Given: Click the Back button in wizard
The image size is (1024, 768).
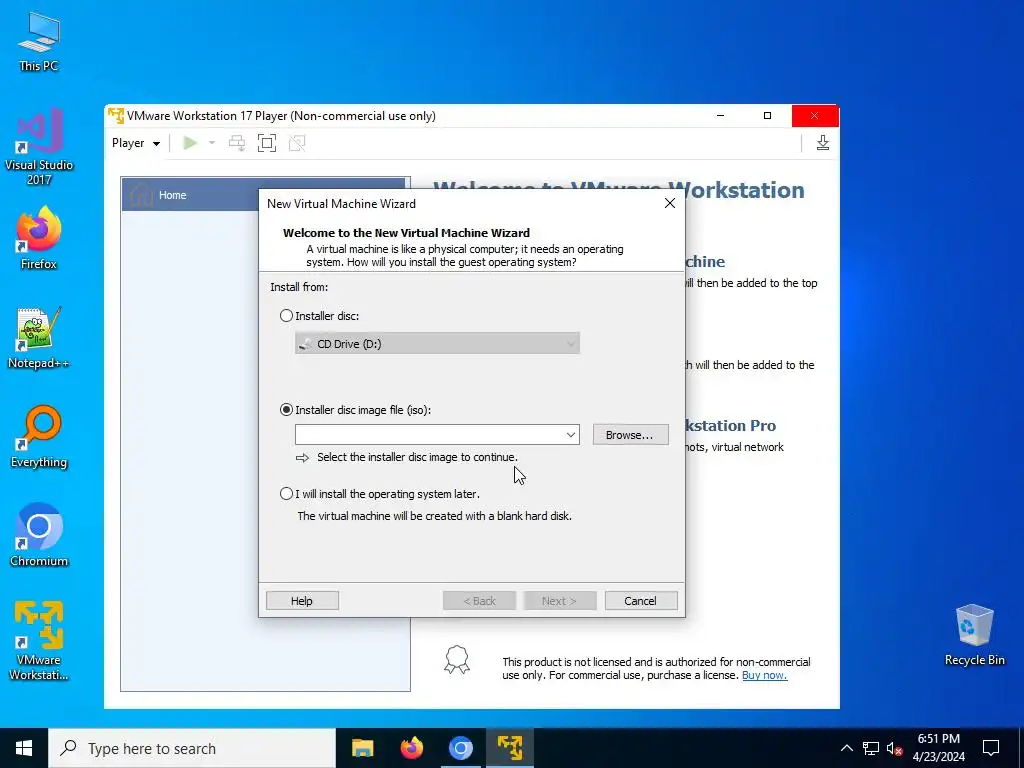Looking at the screenshot, I should (479, 601).
